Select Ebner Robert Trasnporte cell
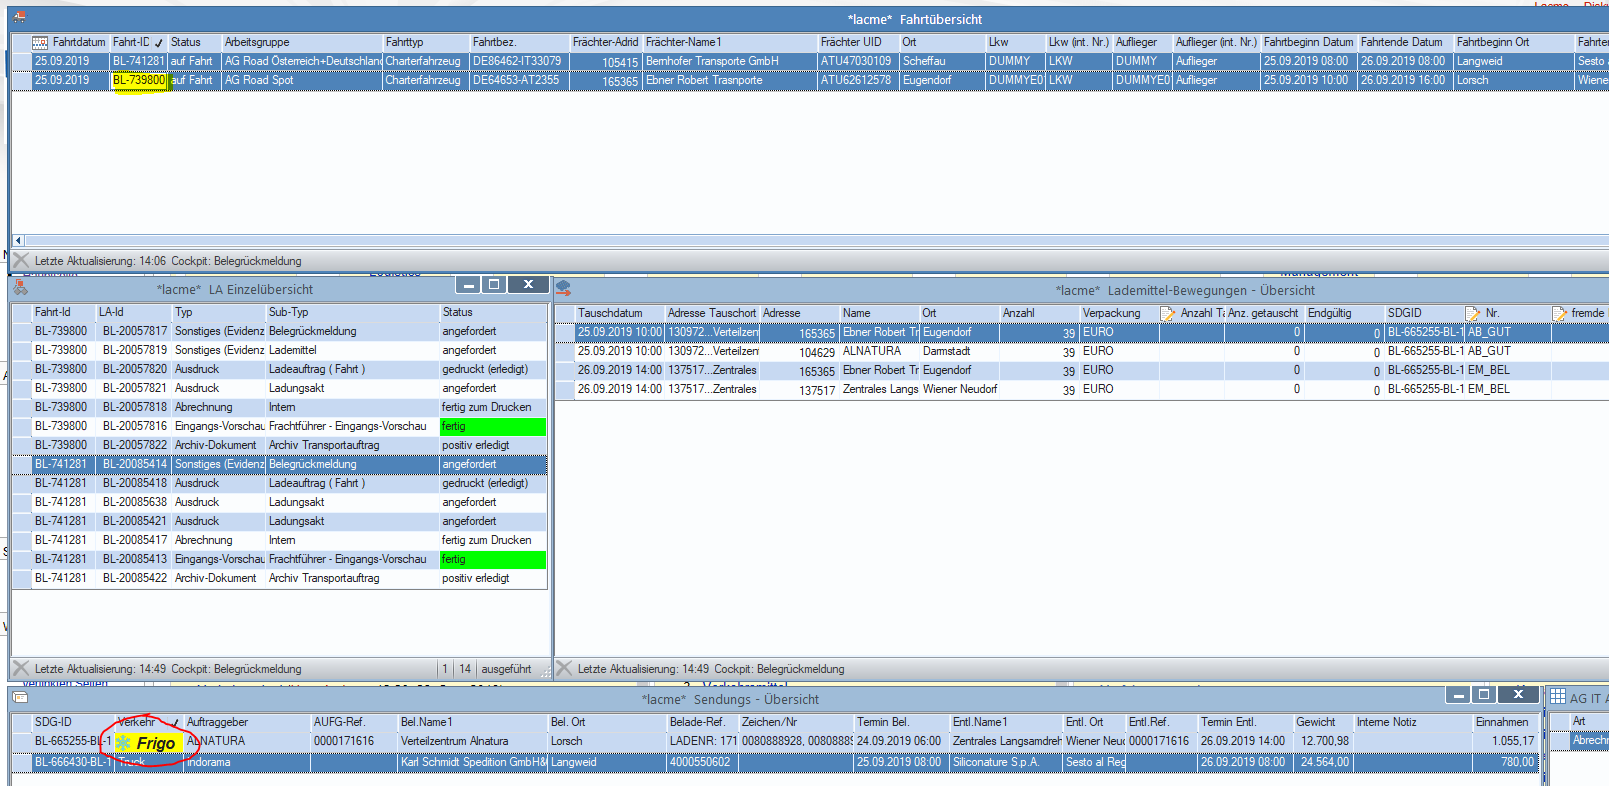 click(x=729, y=80)
